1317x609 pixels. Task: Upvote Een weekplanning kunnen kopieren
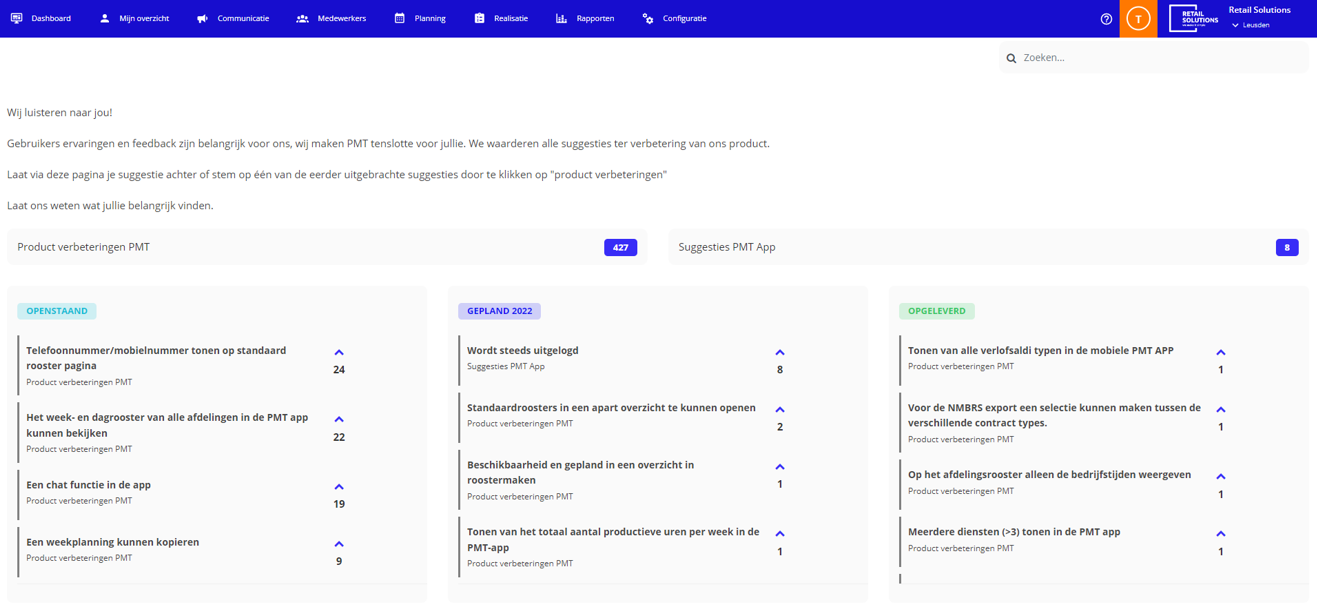(x=339, y=544)
